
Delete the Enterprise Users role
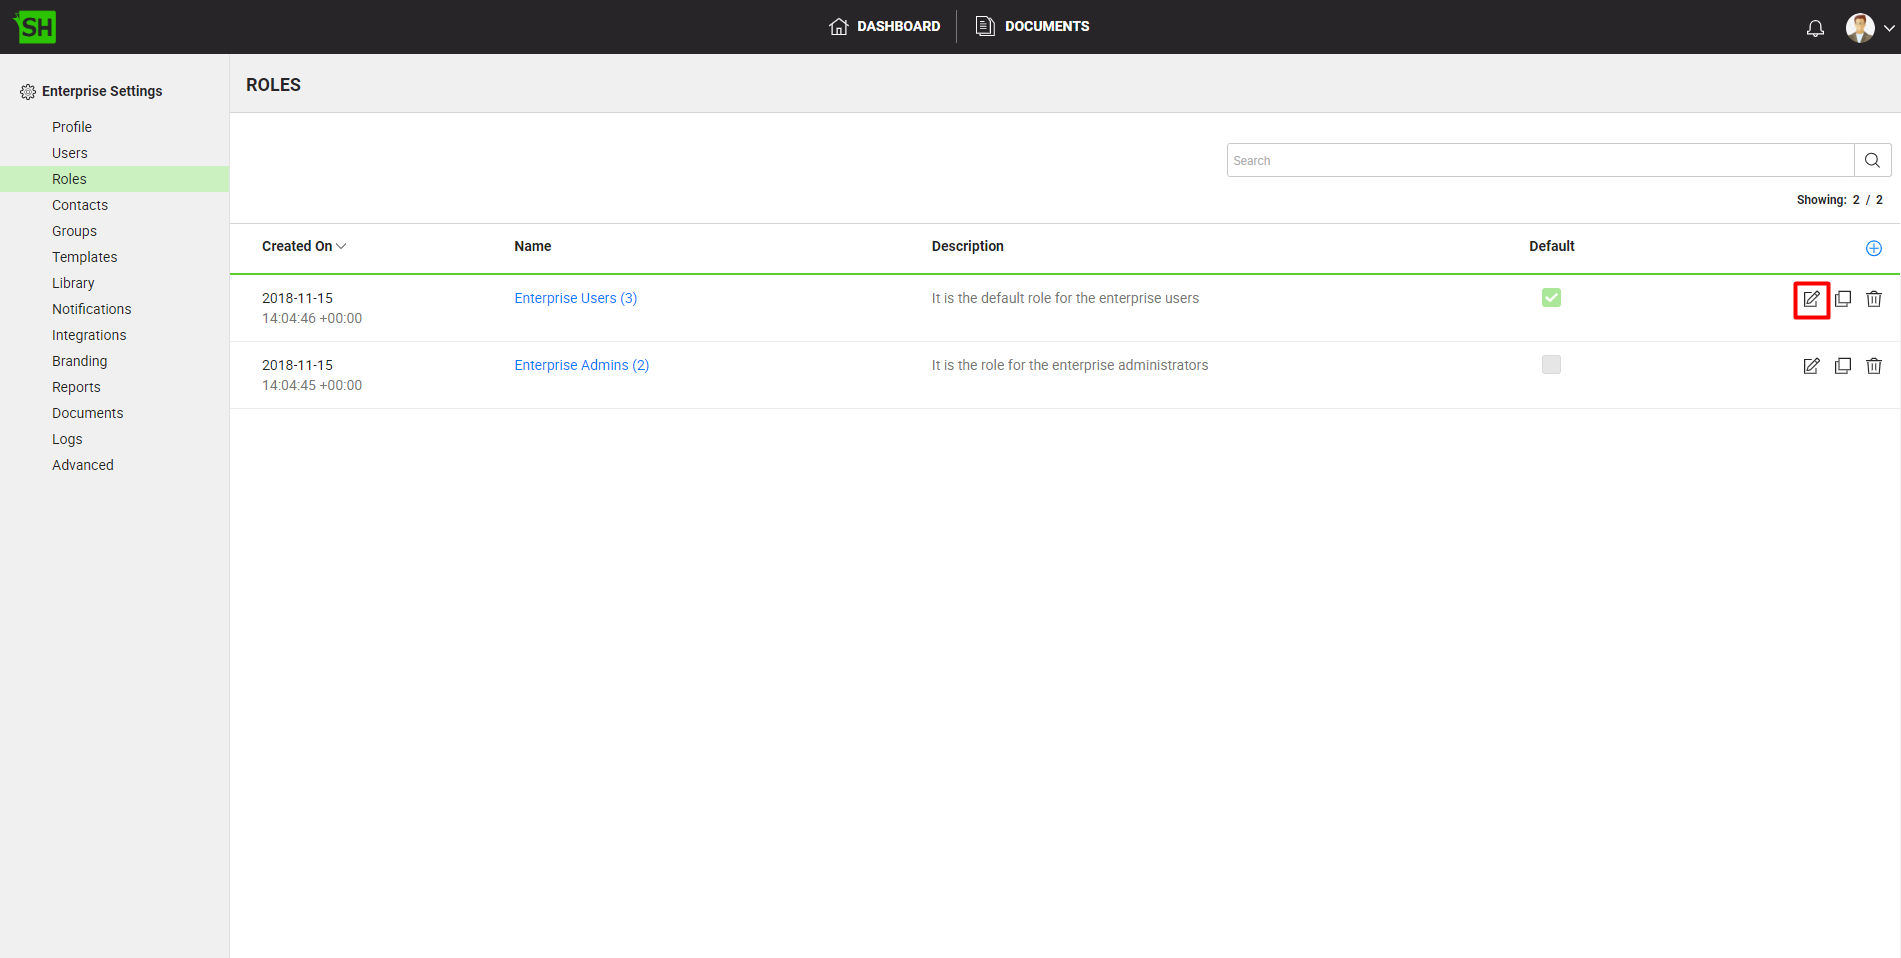click(x=1873, y=299)
